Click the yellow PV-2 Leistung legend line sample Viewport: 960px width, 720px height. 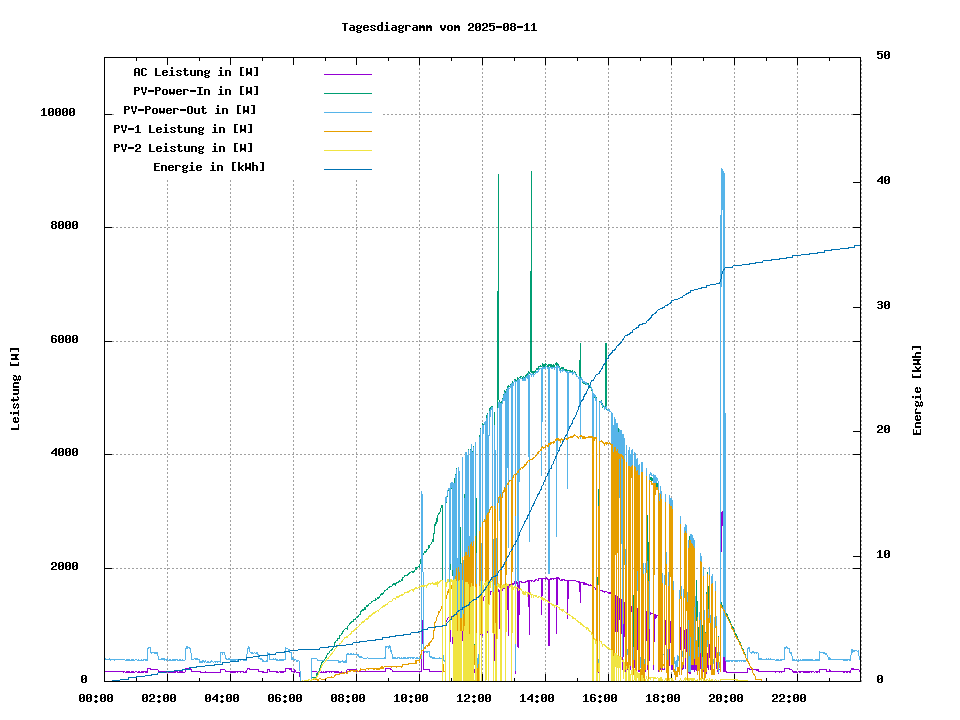tap(347, 149)
